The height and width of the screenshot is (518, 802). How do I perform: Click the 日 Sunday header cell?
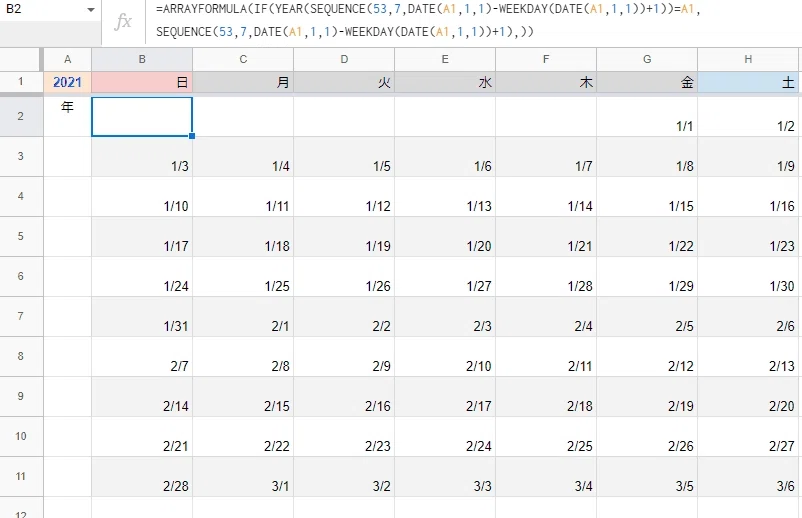point(142,82)
